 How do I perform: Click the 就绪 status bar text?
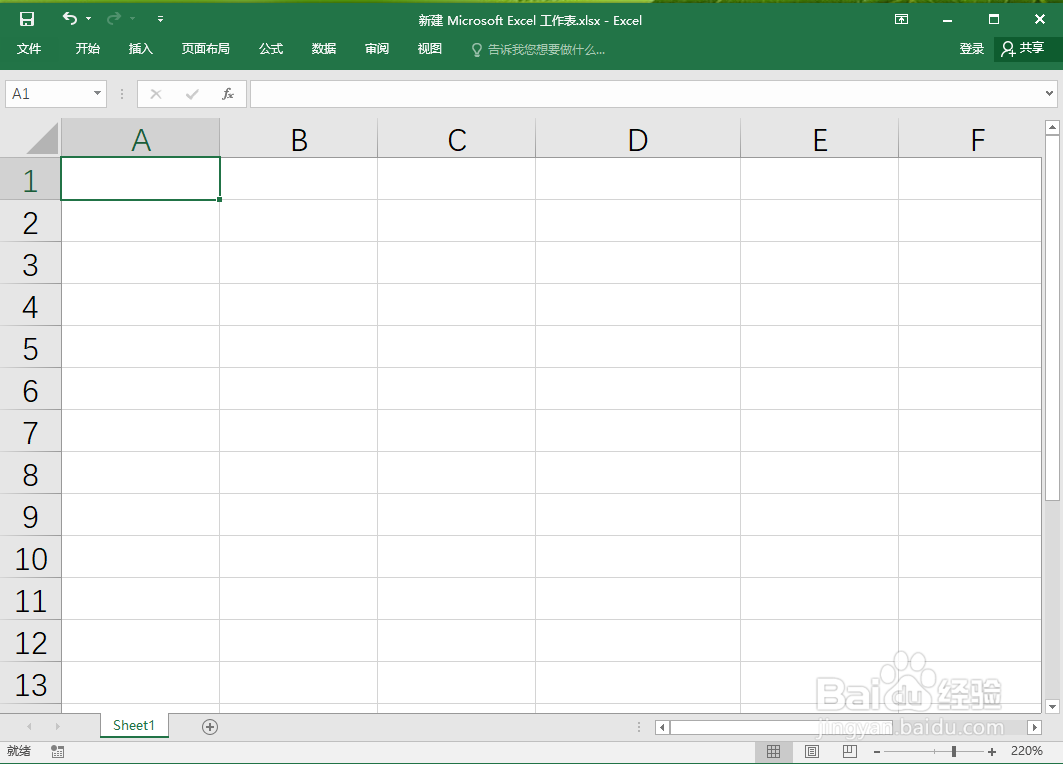(19, 750)
